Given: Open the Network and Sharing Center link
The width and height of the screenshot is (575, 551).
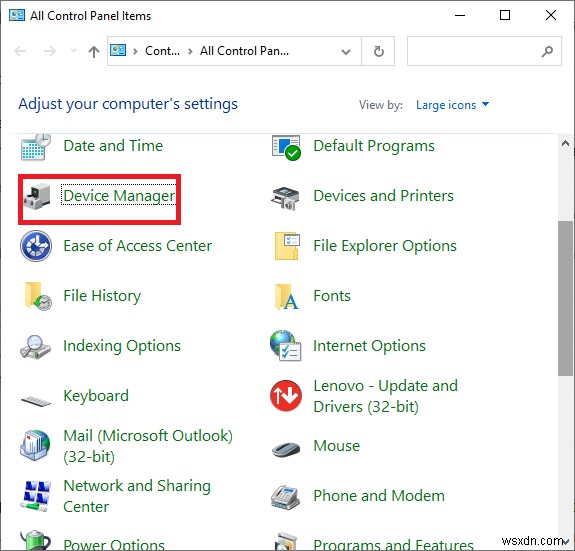Looking at the screenshot, I should pos(137,496).
